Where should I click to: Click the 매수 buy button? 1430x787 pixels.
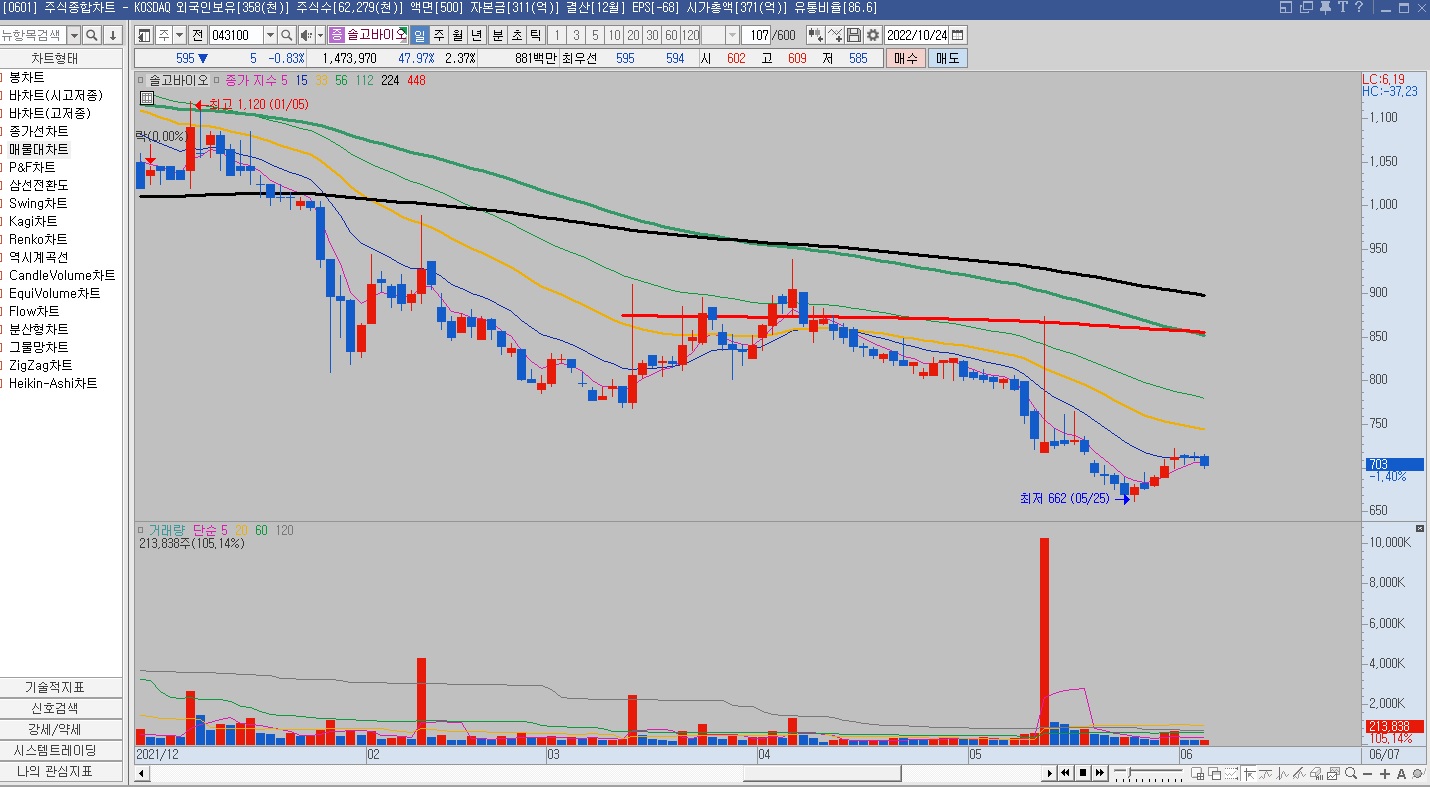(x=905, y=58)
